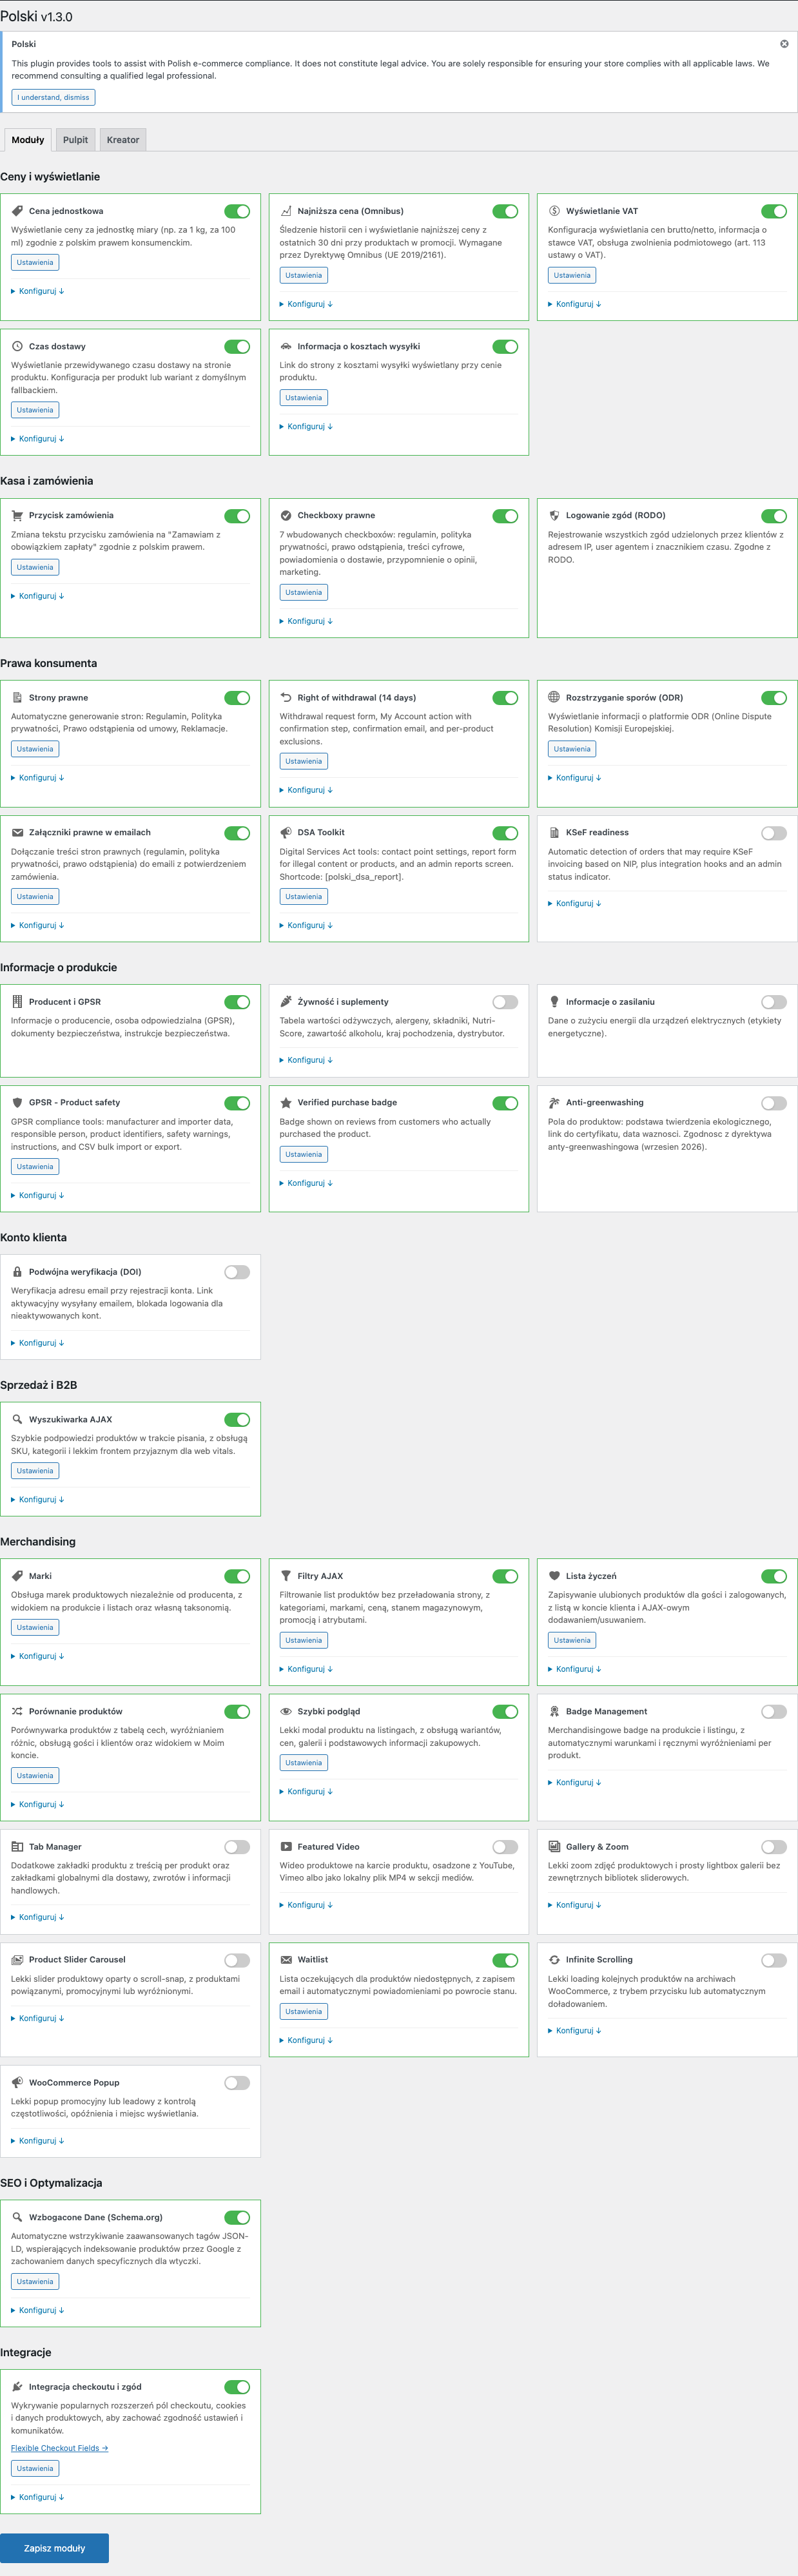Click the 'Polski v1.3.0' page title
798x2576 pixels.
tap(36, 16)
